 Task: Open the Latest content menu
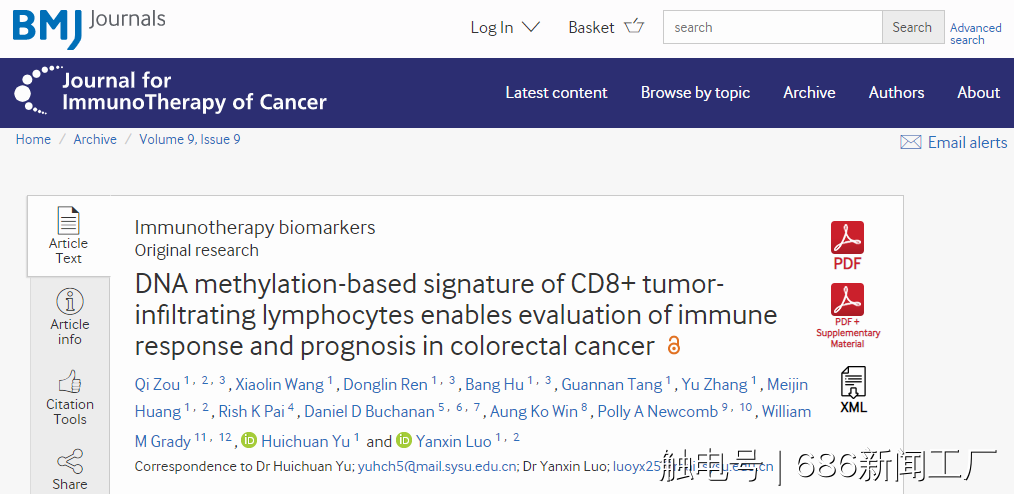pos(556,92)
